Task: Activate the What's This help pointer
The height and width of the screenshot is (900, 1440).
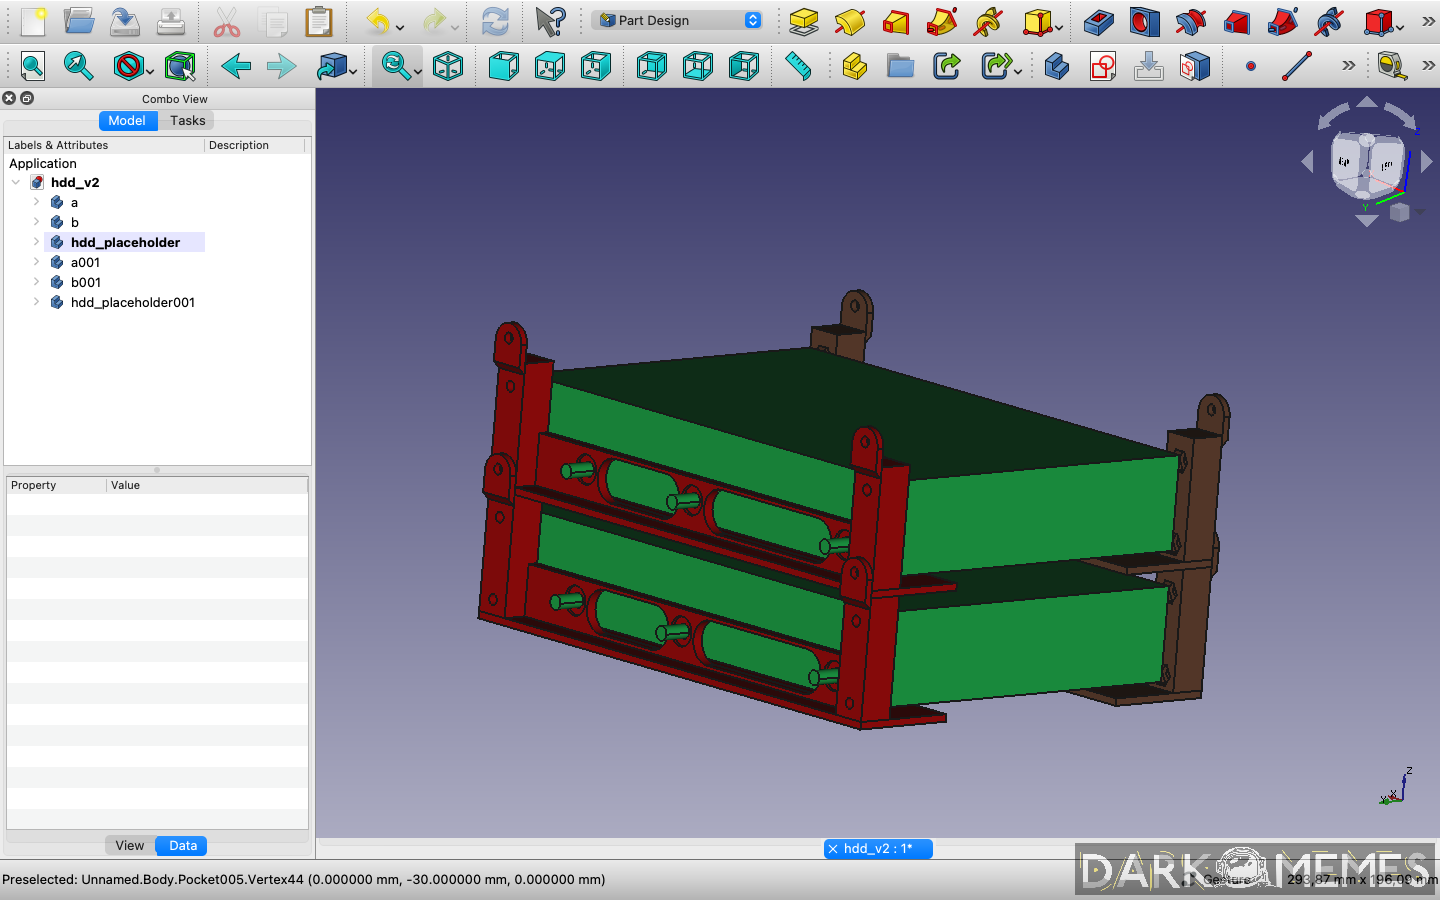Action: pos(550,21)
